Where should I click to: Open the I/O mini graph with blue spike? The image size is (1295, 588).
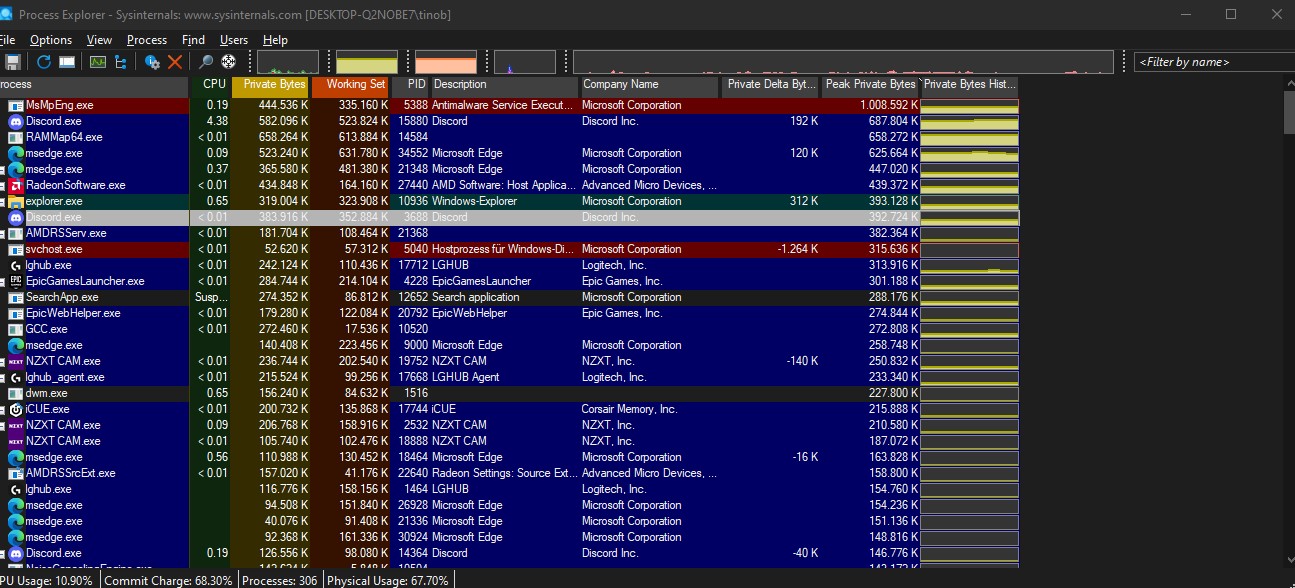point(524,62)
